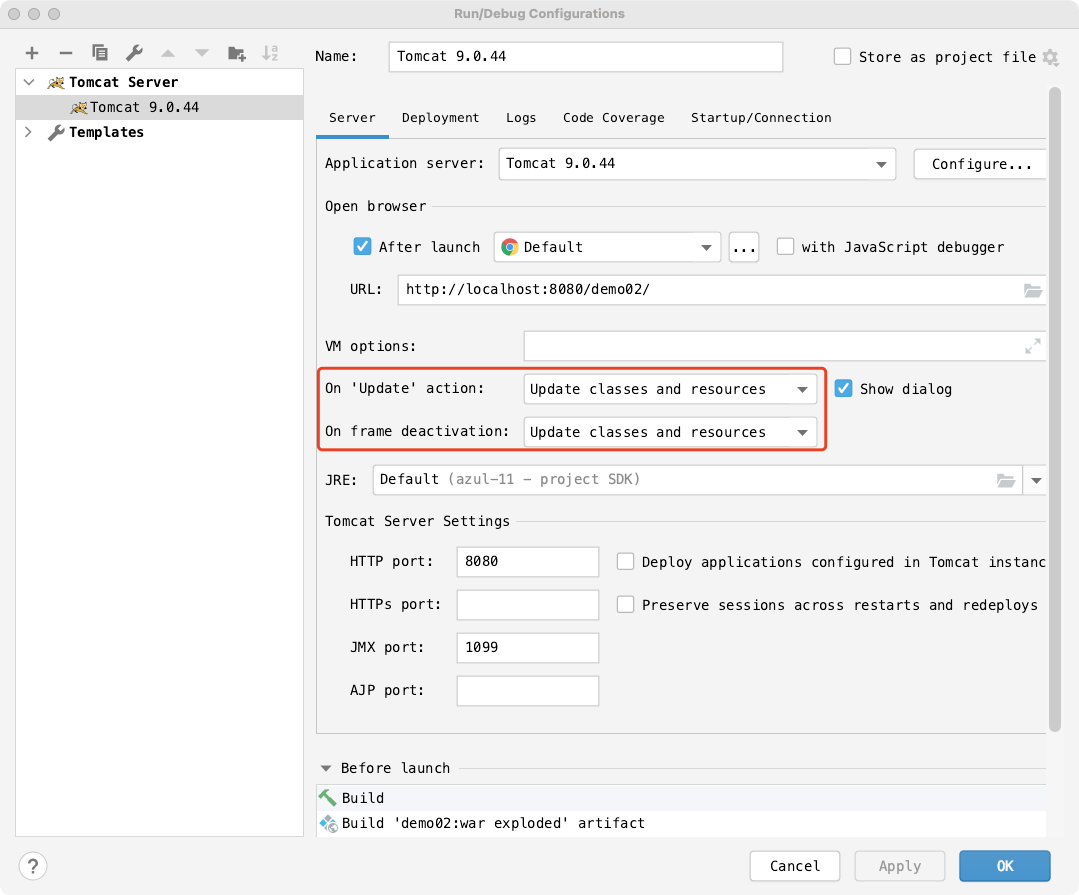The image size is (1079, 895).
Task: Switch to the Code Coverage tab
Action: coord(614,118)
